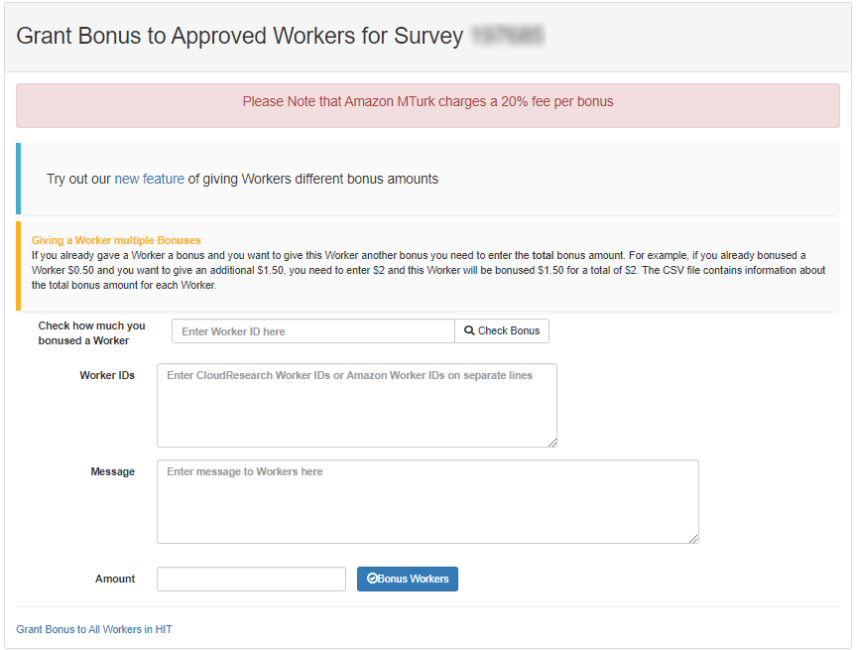Image resolution: width=856 pixels, height=650 pixels.
Task: Click the 'Amount' field label
Action: tap(115, 579)
